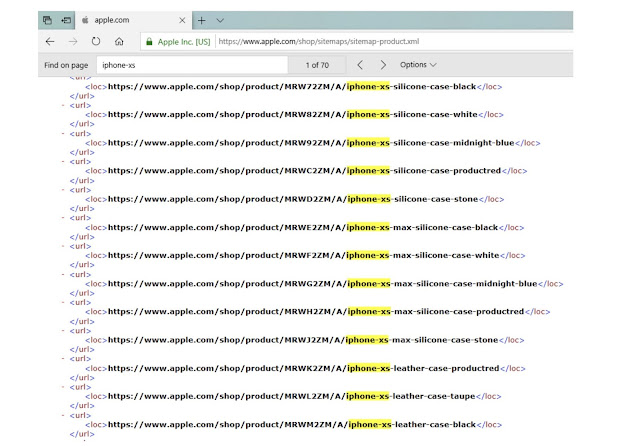Viewport: 640px width, 446px height.
Task: Click the MRWH2ZM max-silicone-case-productred URL
Action: [x=316, y=312]
